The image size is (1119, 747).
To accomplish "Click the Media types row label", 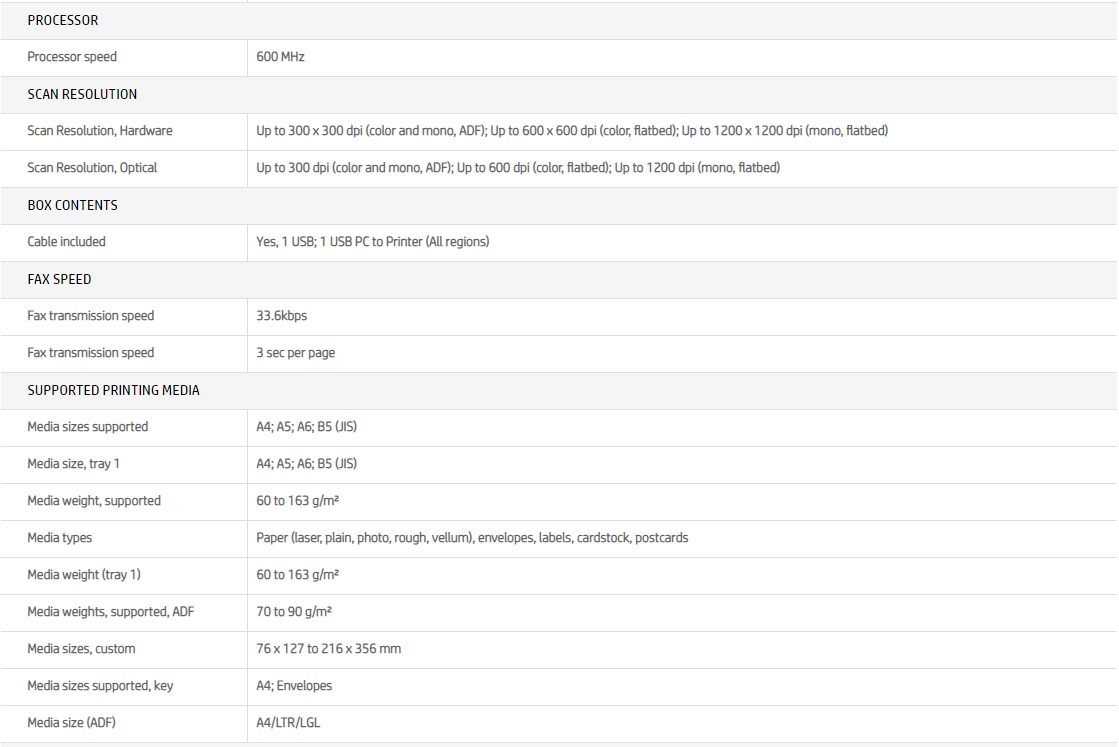I will [x=59, y=538].
